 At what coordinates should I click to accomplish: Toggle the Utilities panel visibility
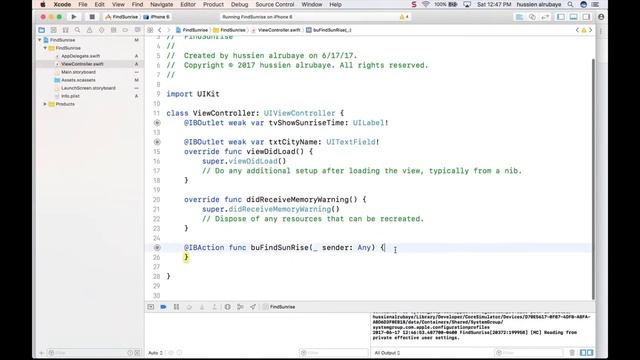586,17
